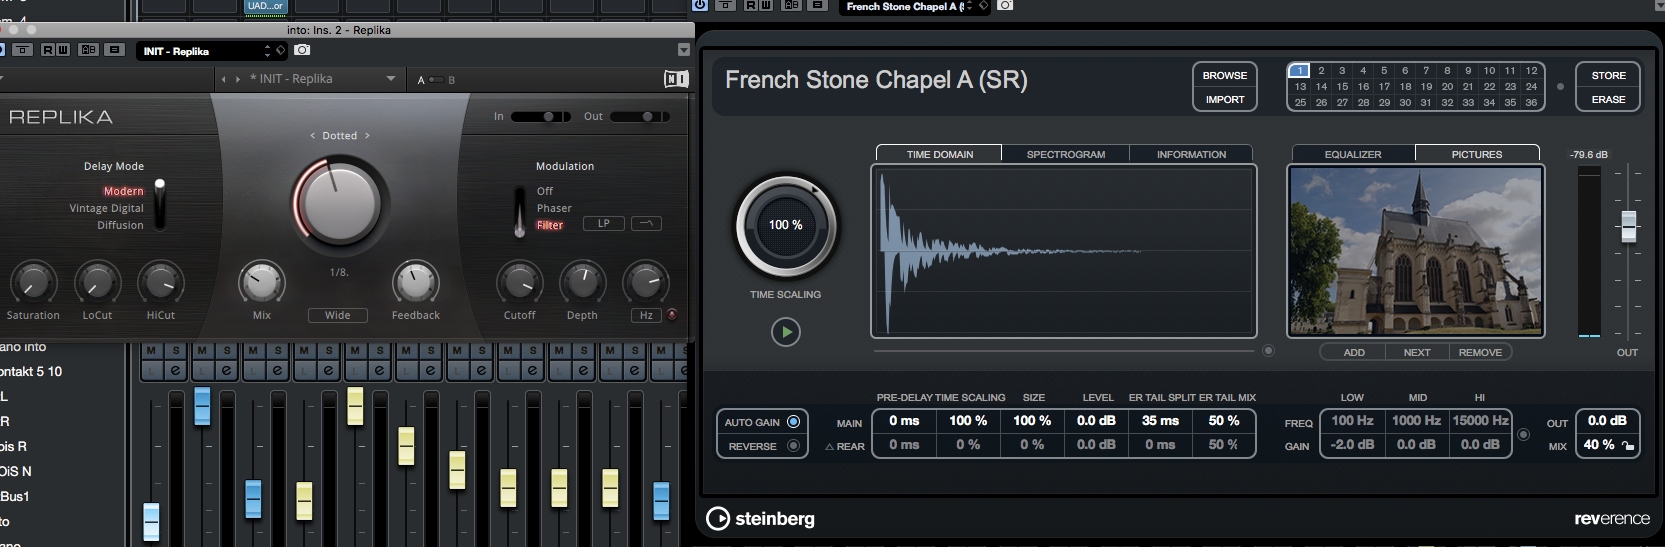Click the Saturation knob
The width and height of the screenshot is (1665, 547).
pos(33,284)
